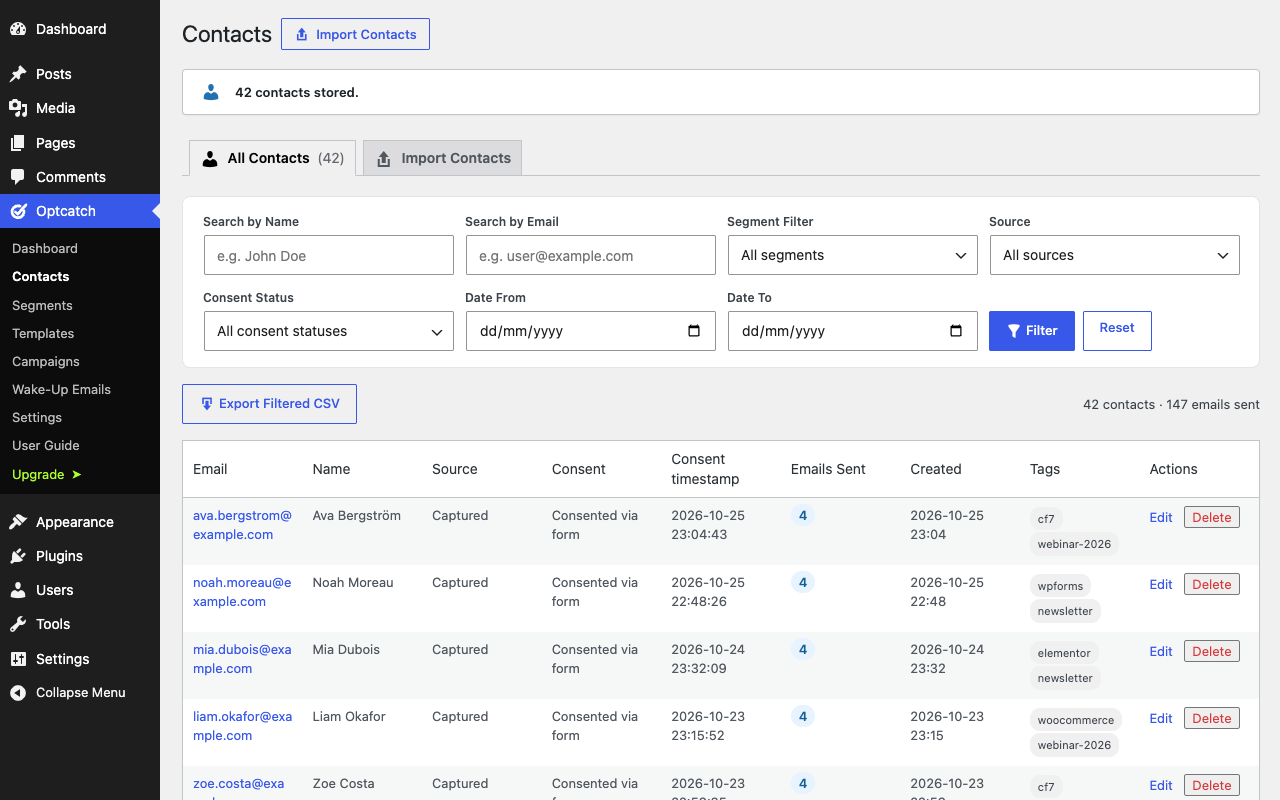
Task: Open Segments in Optcatch submenu
Action: 42,305
